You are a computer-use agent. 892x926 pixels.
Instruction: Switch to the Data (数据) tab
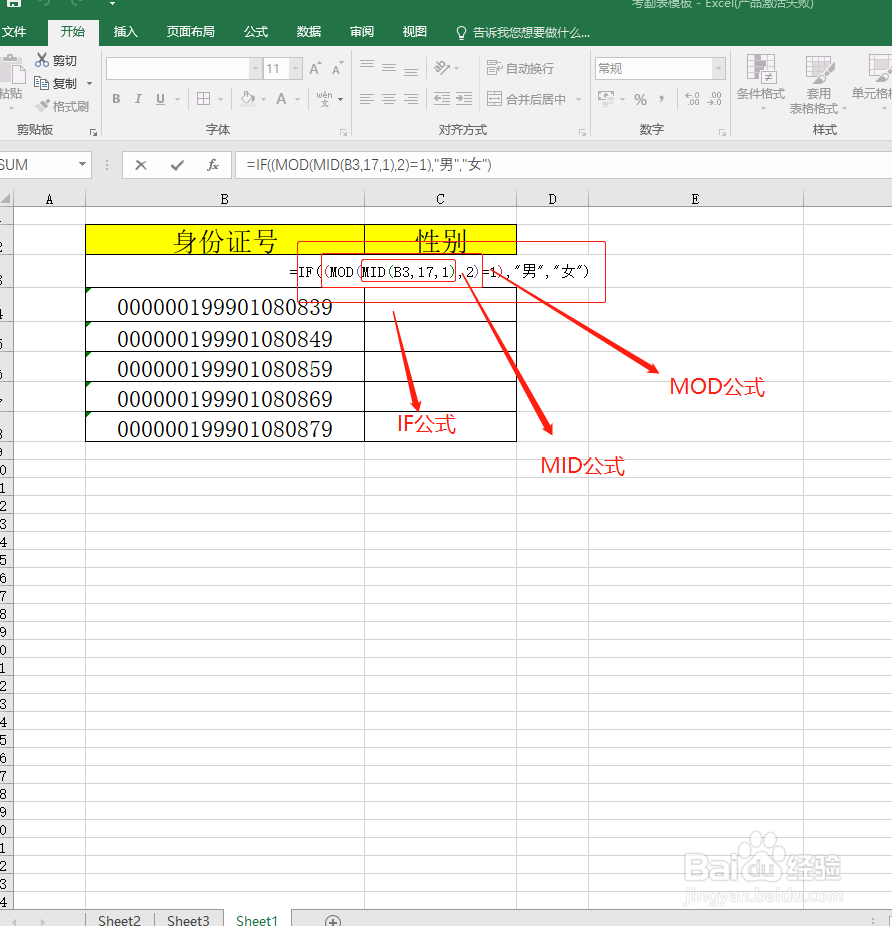(x=308, y=31)
